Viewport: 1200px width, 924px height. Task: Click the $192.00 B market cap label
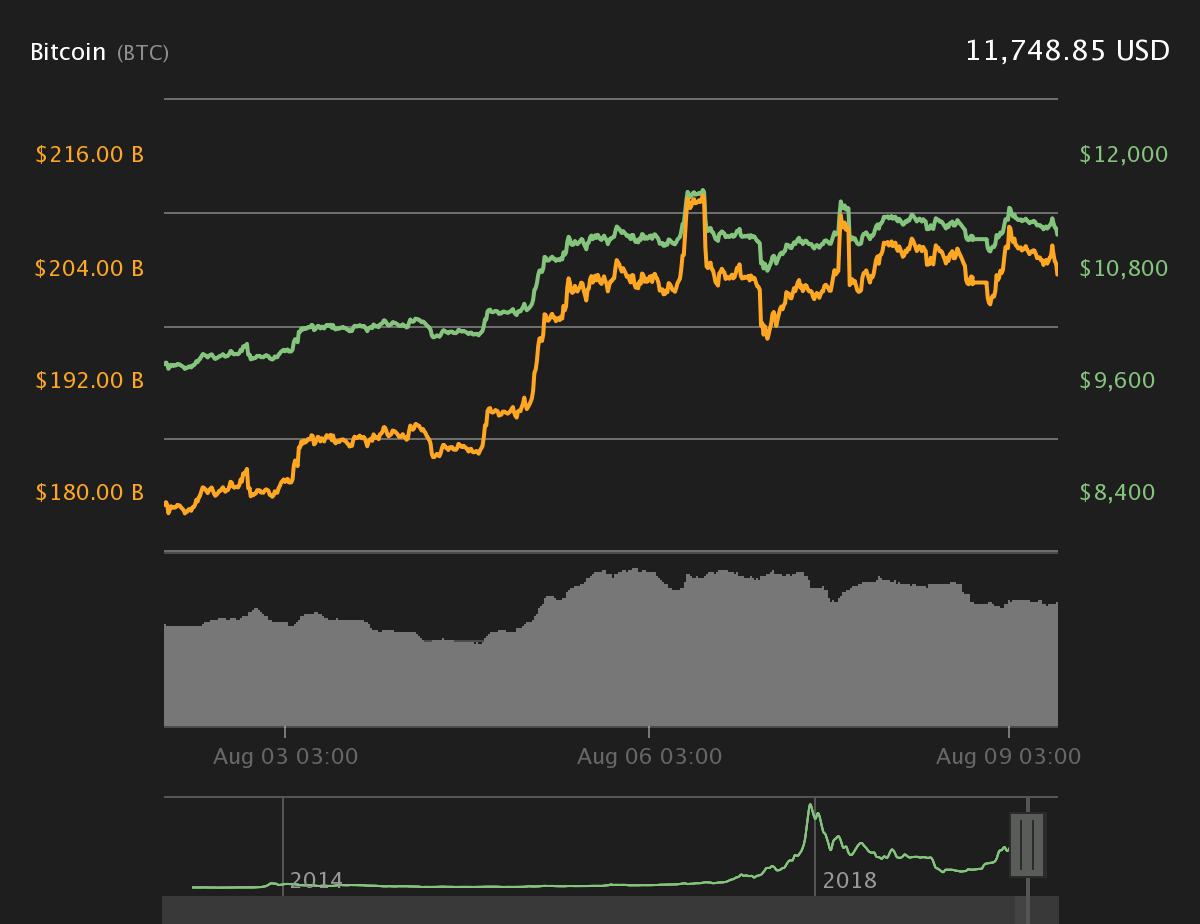90,381
